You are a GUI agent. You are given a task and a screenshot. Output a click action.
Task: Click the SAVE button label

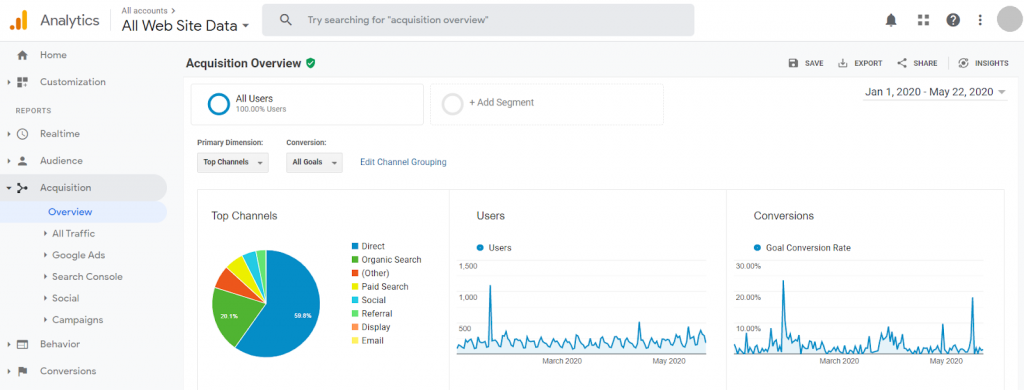pyautogui.click(x=814, y=63)
